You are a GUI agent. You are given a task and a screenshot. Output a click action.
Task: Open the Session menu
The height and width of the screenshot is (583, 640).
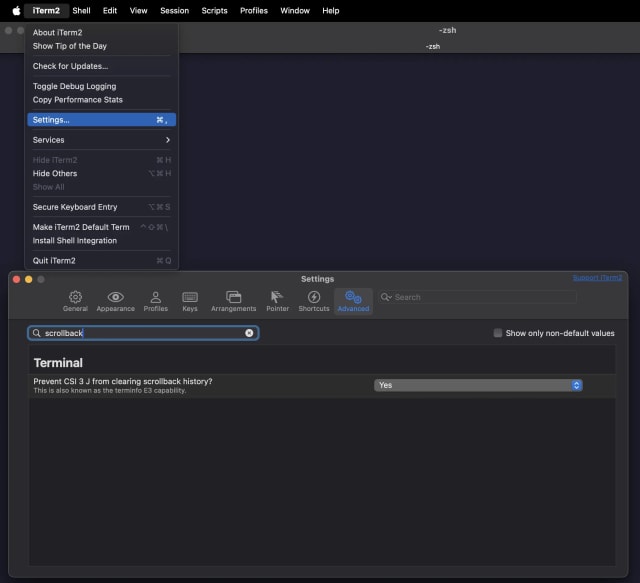tap(174, 11)
